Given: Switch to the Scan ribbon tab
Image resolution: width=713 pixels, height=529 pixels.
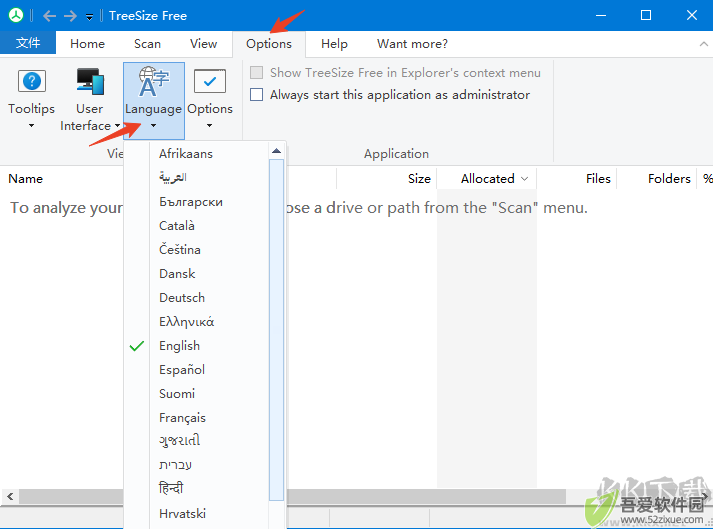Looking at the screenshot, I should pyautogui.click(x=147, y=44).
